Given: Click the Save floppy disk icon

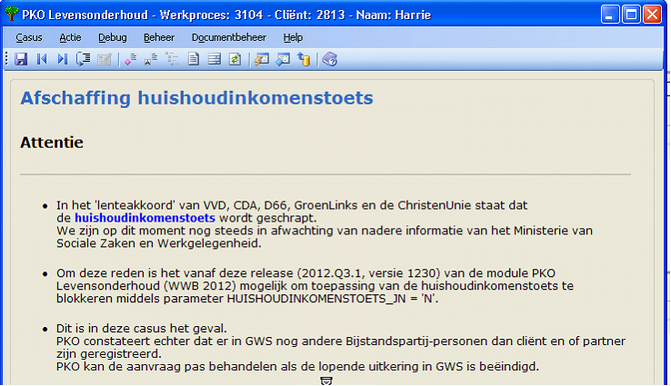Looking at the screenshot, I should (21, 59).
